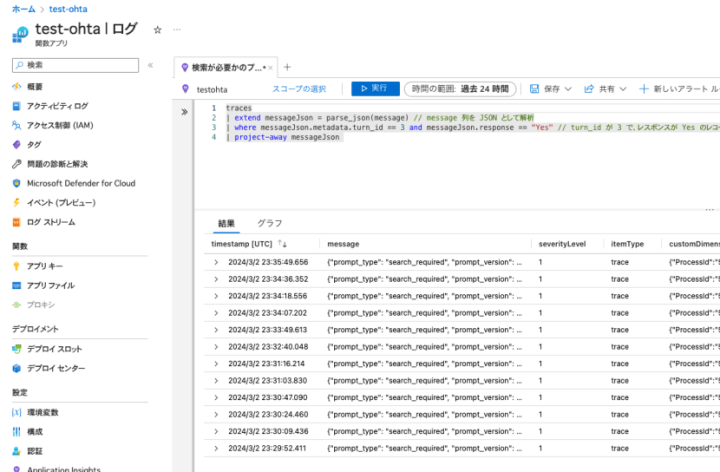Viewport: 720px width, 472px height.
Task: Open the 概要 overview menu item
Action: (34, 86)
